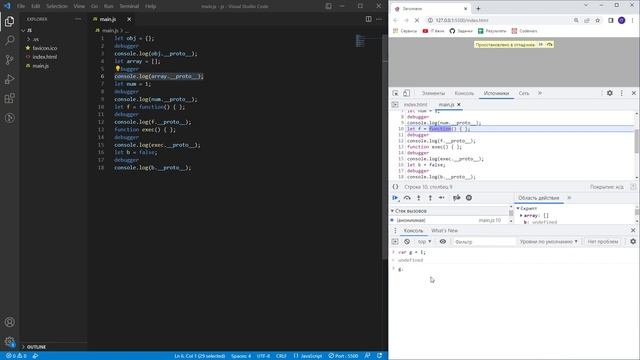Click resume button in paused debugger overlay
This screenshot has width=640, height=360.
pyautogui.click(x=541, y=44)
